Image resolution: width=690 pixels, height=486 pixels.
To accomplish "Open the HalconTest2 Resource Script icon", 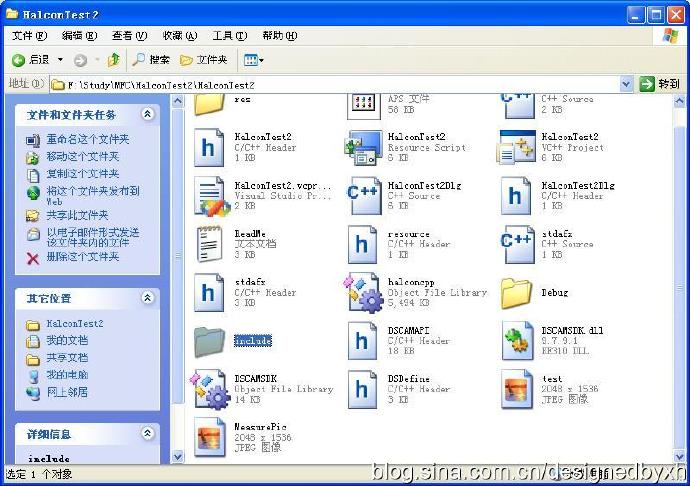I will point(363,147).
